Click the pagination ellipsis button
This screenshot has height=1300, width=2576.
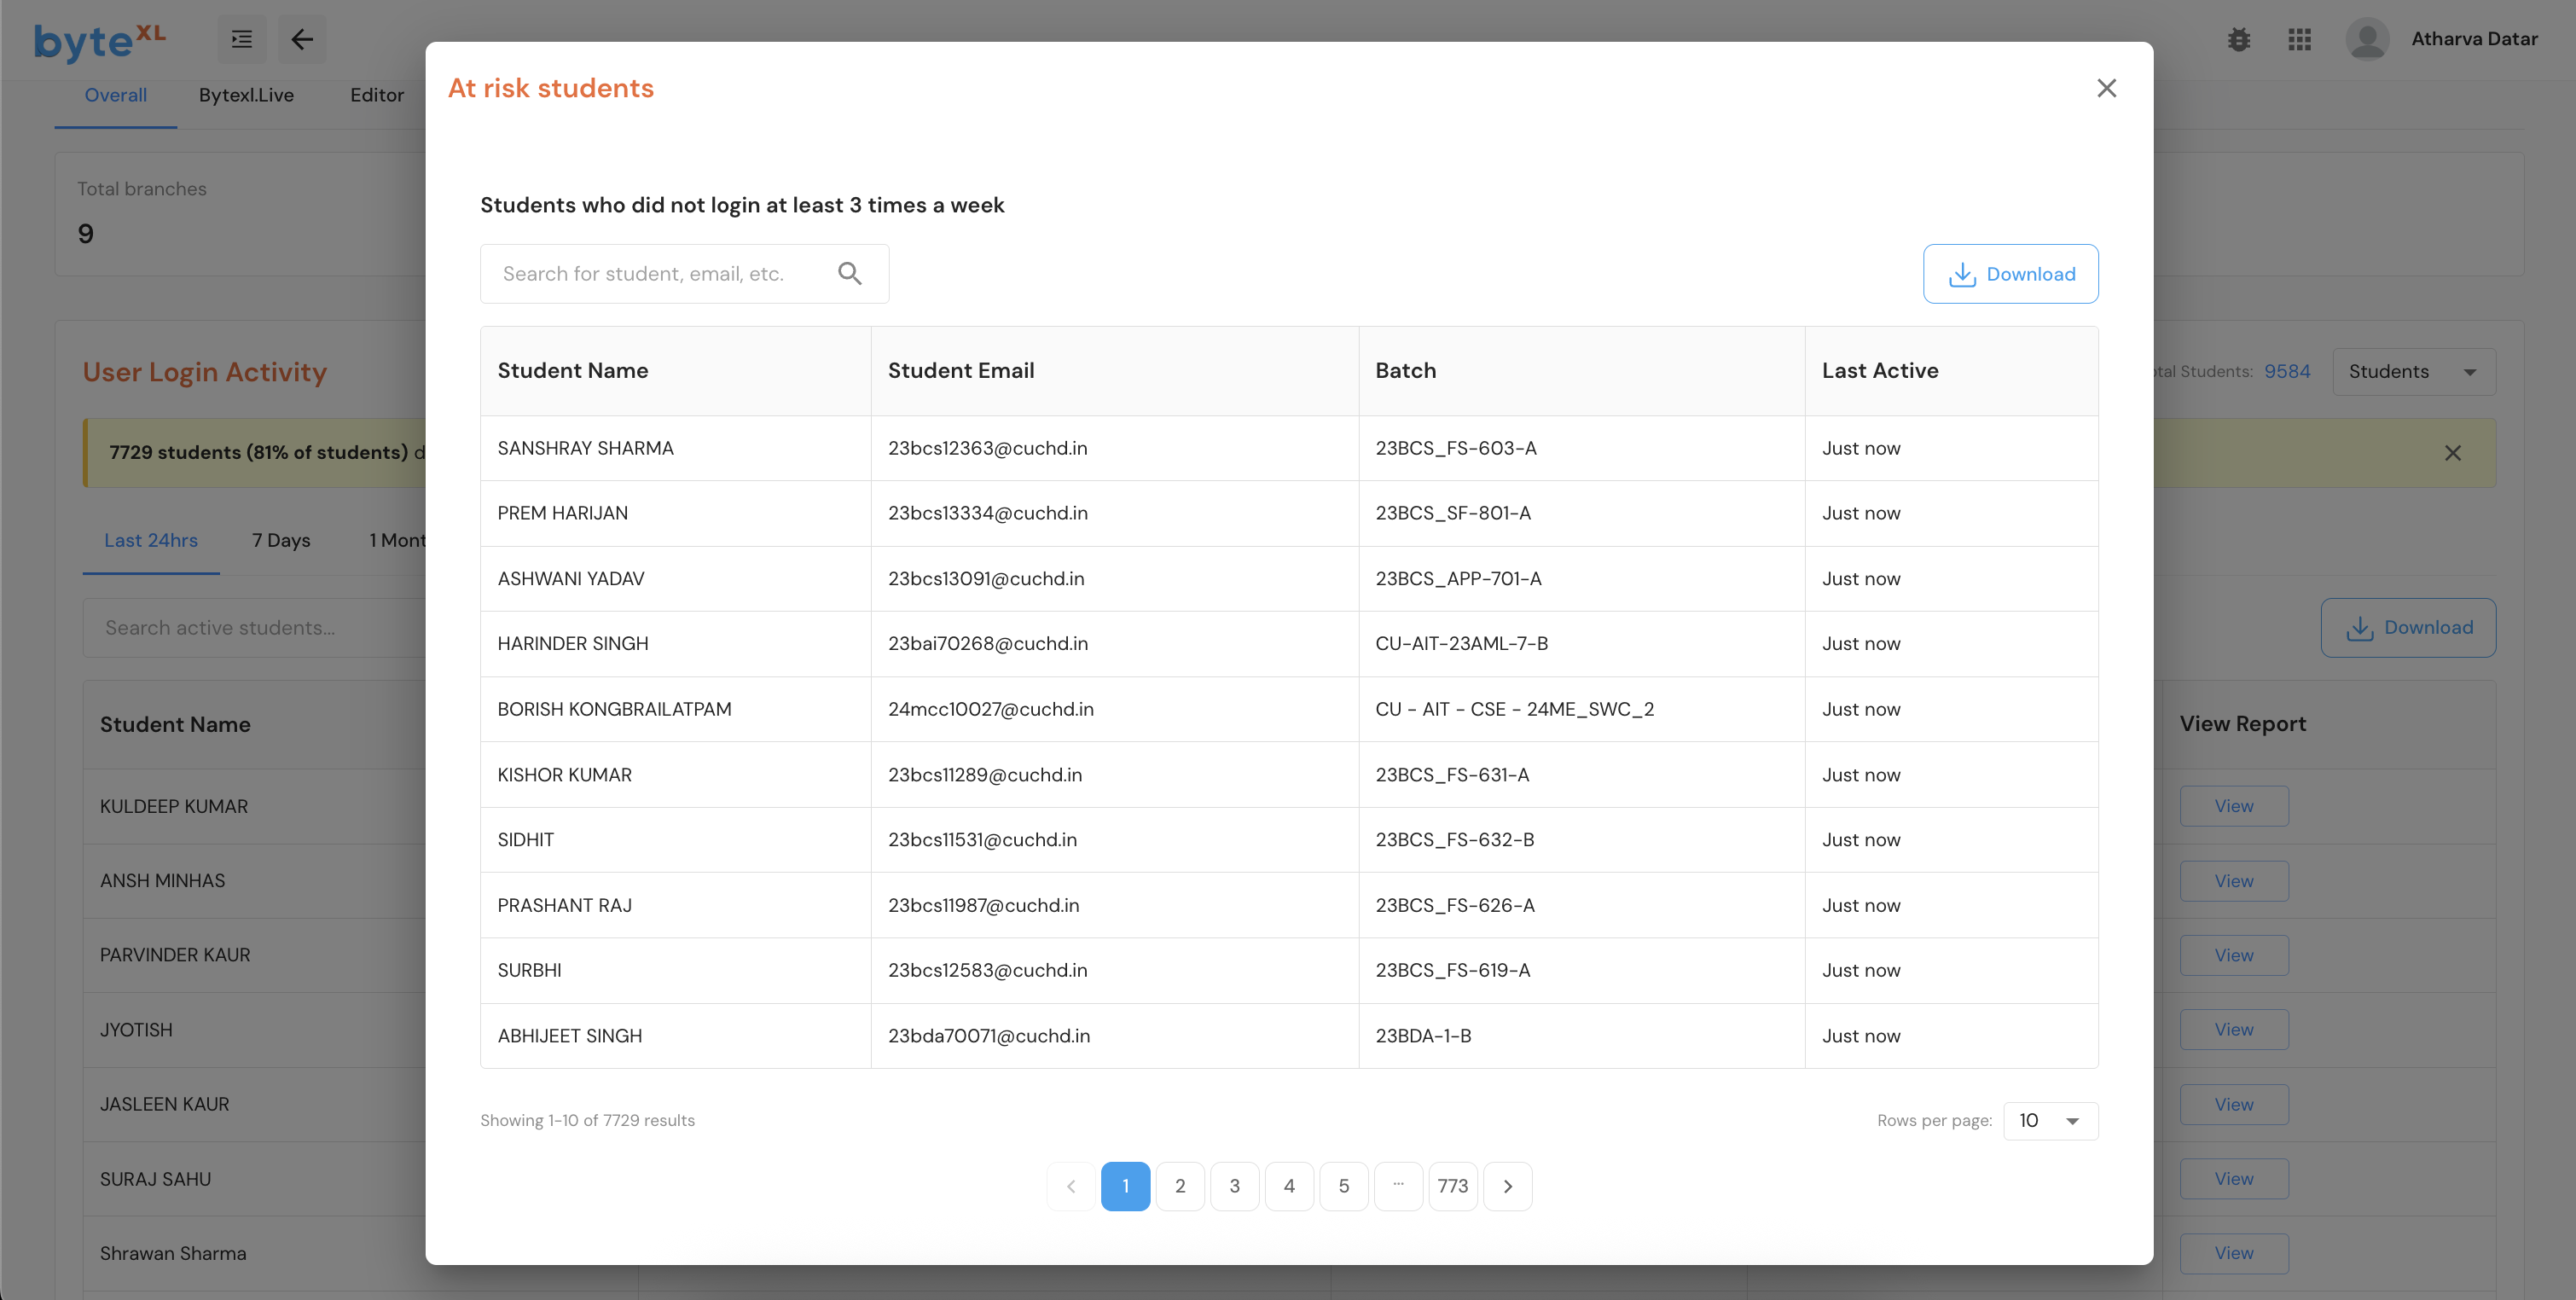[x=1398, y=1186]
